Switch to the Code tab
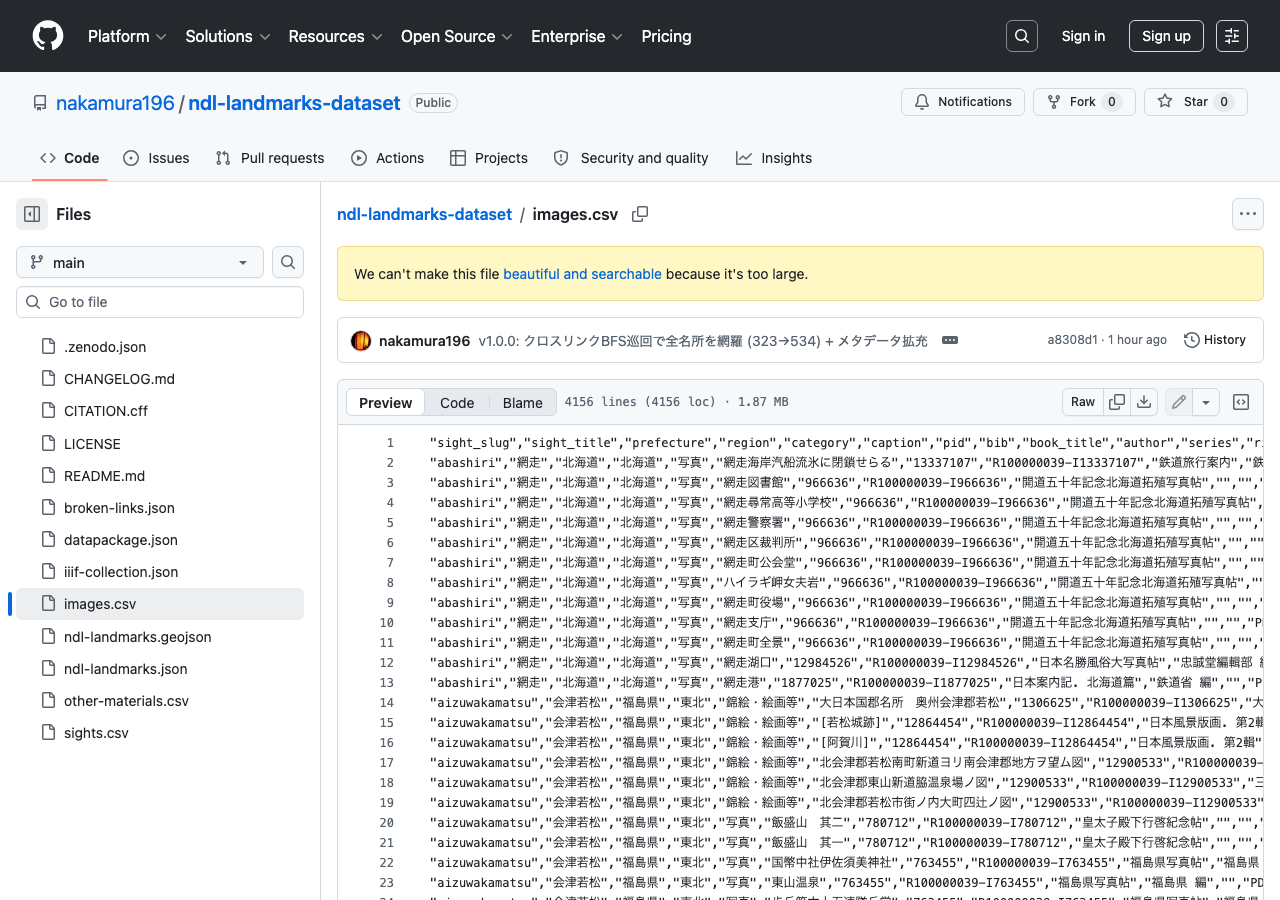 70,158
